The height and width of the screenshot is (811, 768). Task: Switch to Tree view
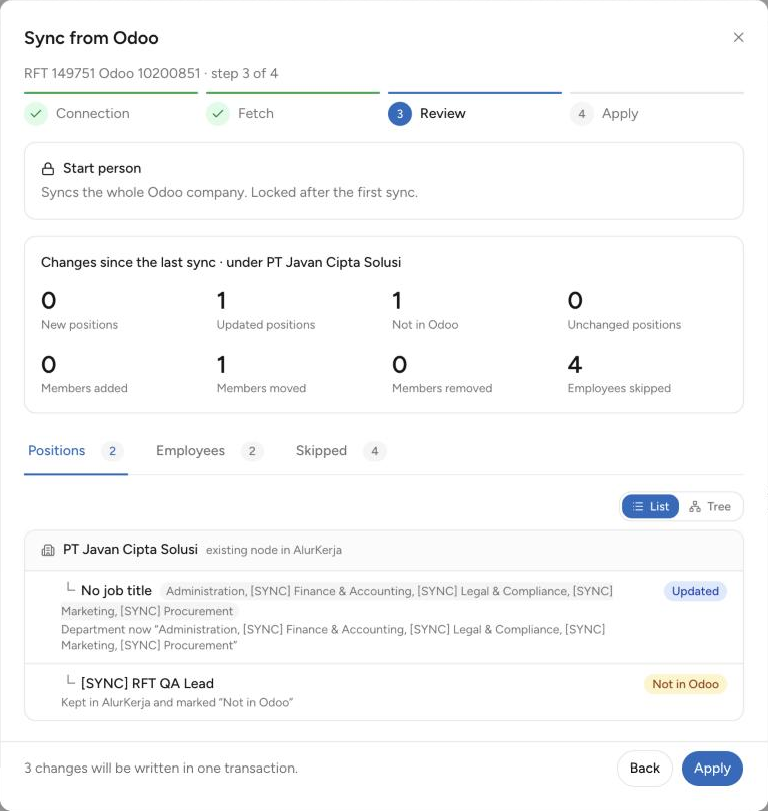coord(710,506)
